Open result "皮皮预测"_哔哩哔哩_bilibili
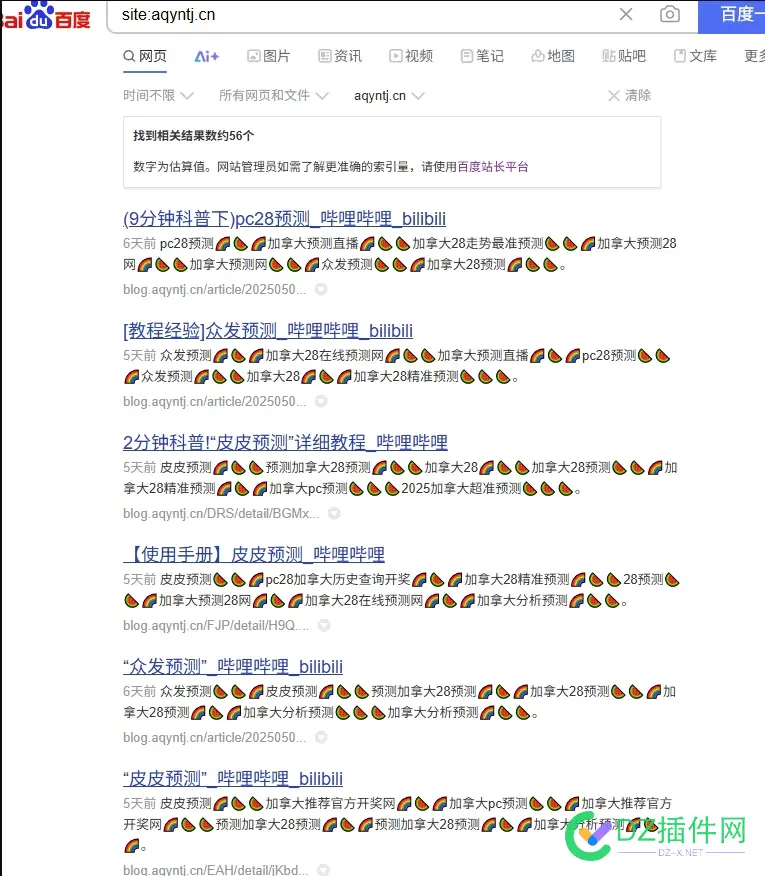The image size is (765, 876). point(232,778)
